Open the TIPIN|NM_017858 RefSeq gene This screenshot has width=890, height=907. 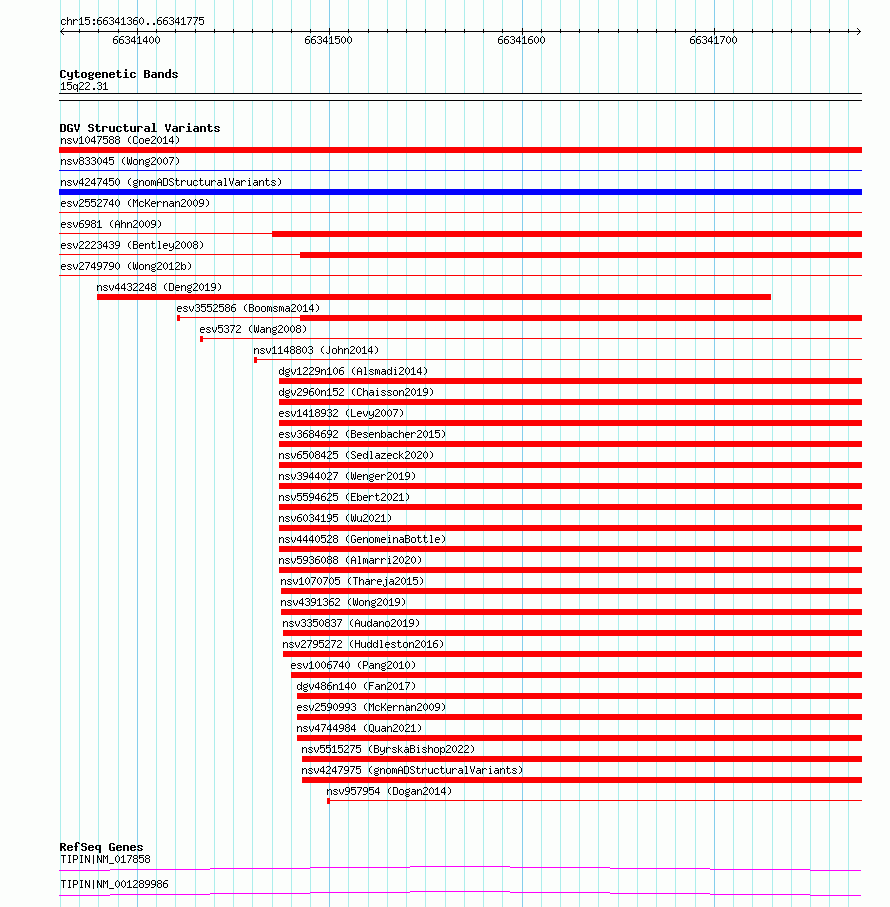coord(105,859)
